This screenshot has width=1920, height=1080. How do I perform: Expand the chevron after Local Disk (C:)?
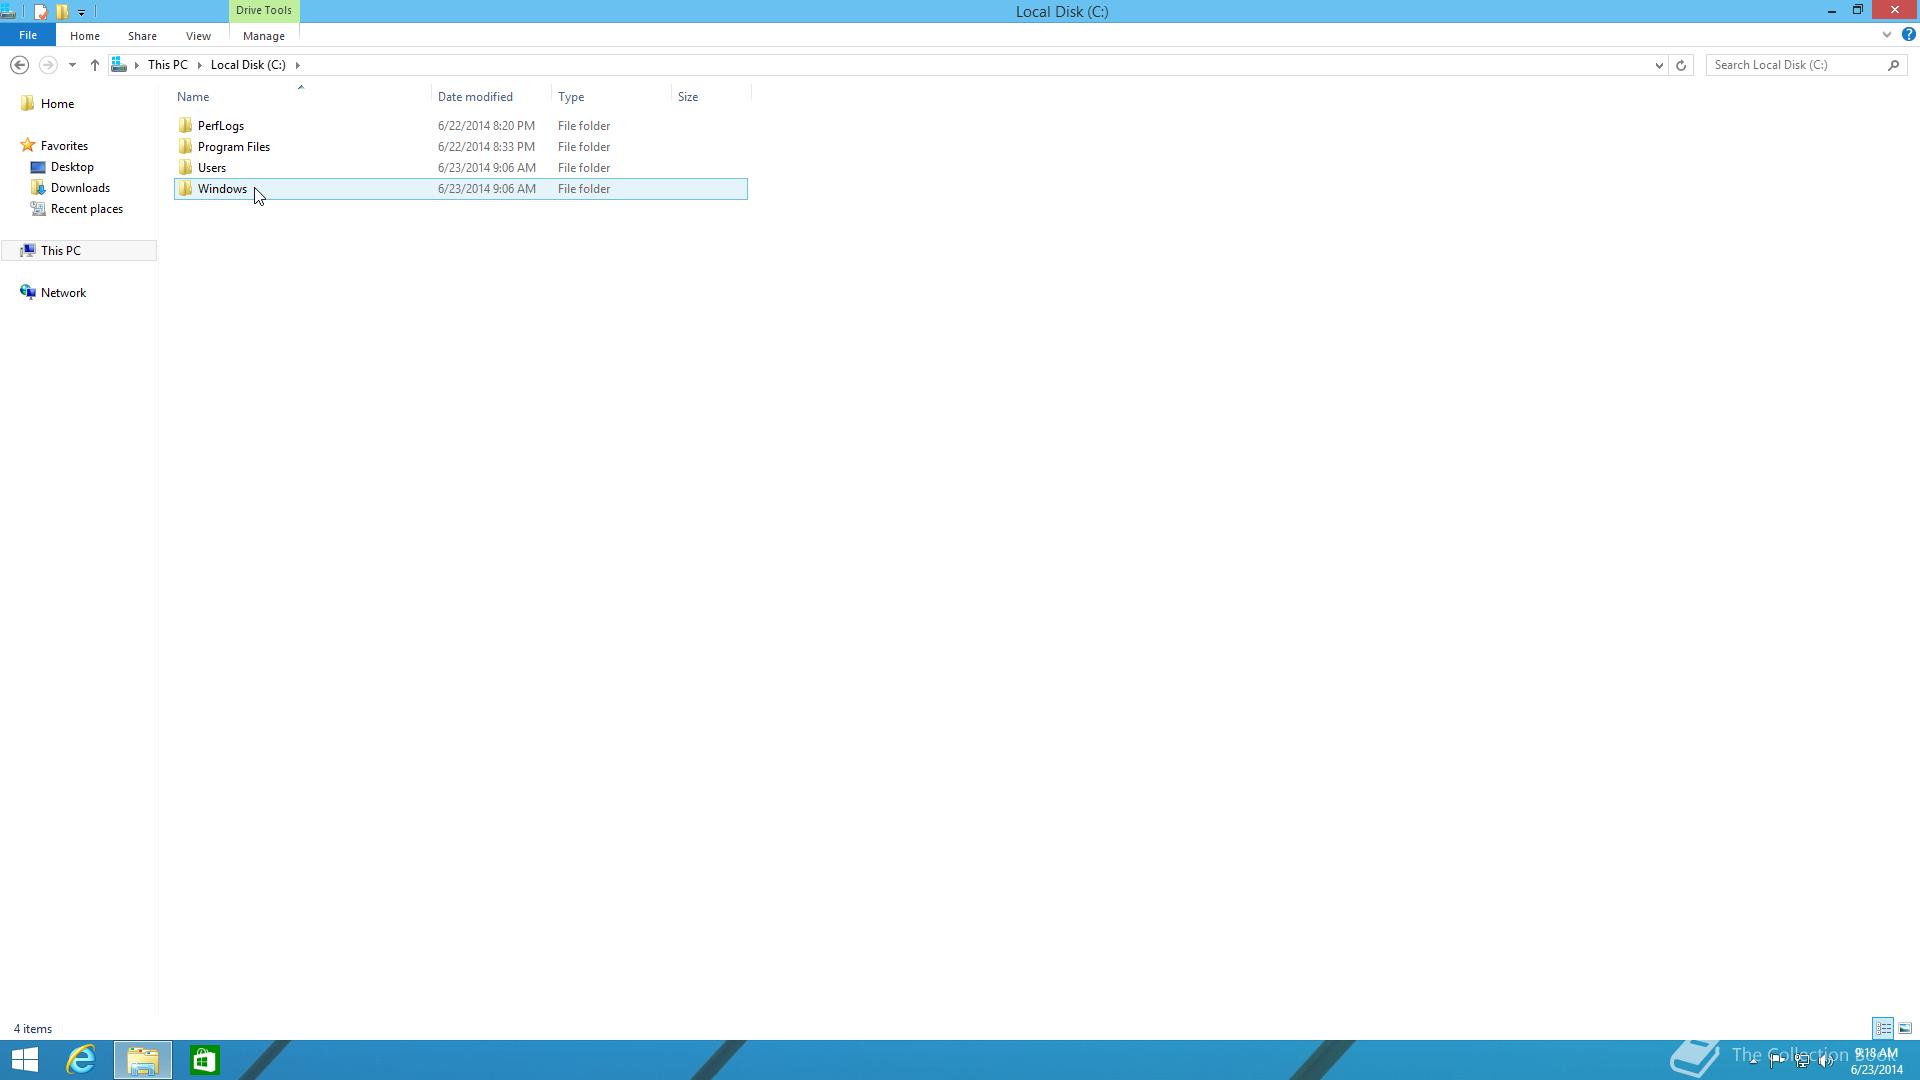click(297, 65)
